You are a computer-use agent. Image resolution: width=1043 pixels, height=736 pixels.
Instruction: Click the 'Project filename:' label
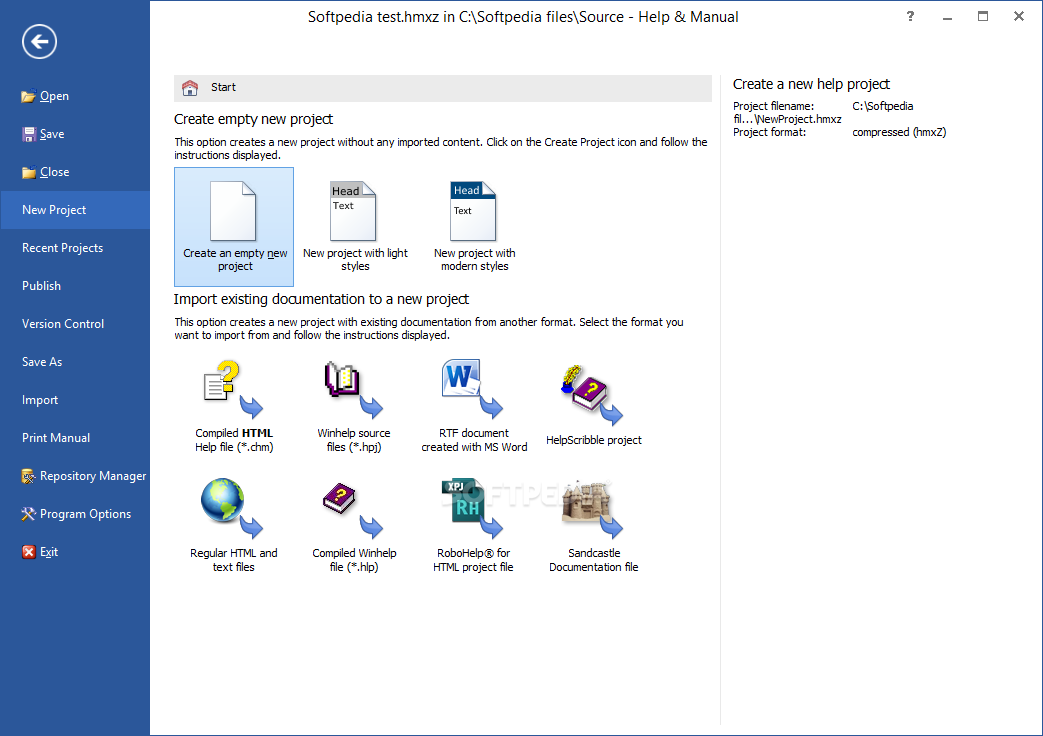[x=774, y=106]
